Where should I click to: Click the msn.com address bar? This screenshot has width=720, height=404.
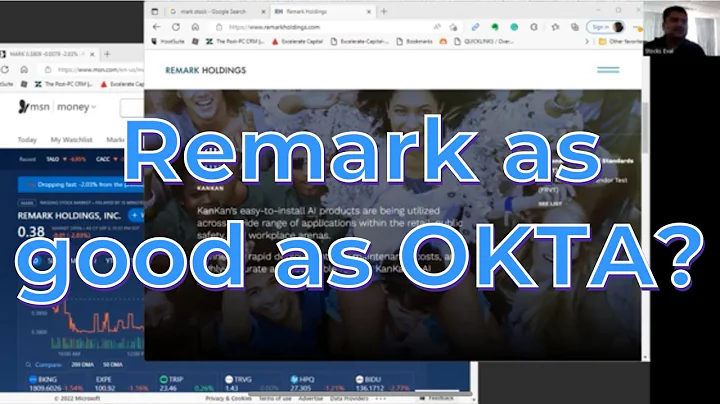point(94,69)
